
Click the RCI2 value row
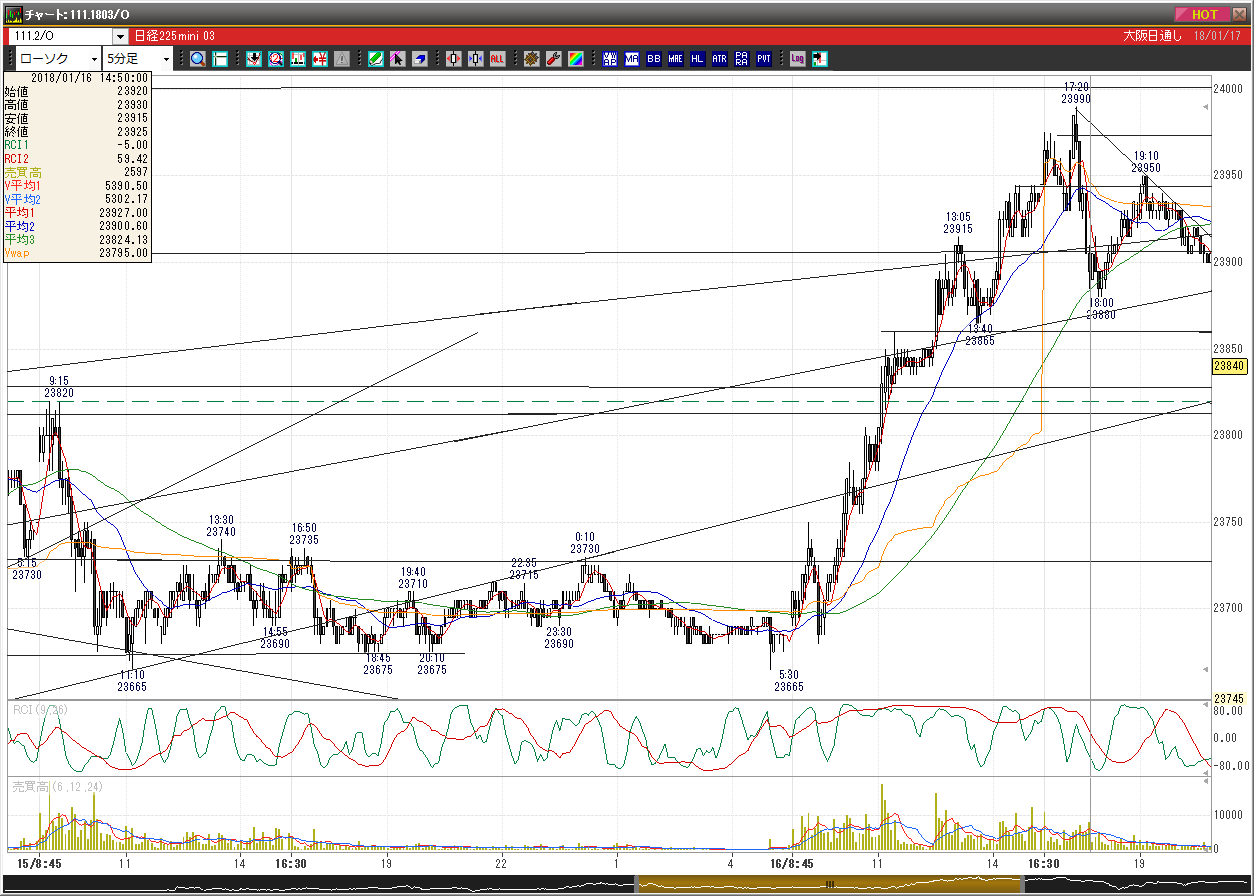77,158
